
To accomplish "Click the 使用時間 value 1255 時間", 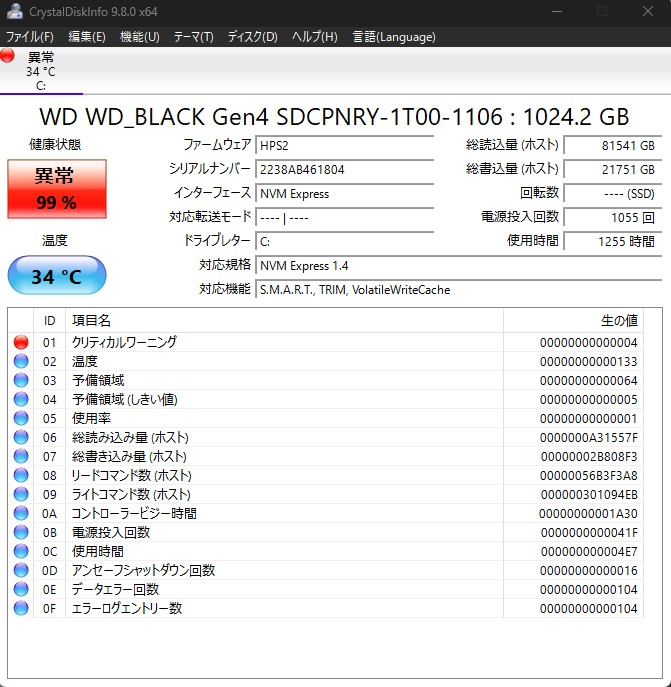I will coord(612,241).
